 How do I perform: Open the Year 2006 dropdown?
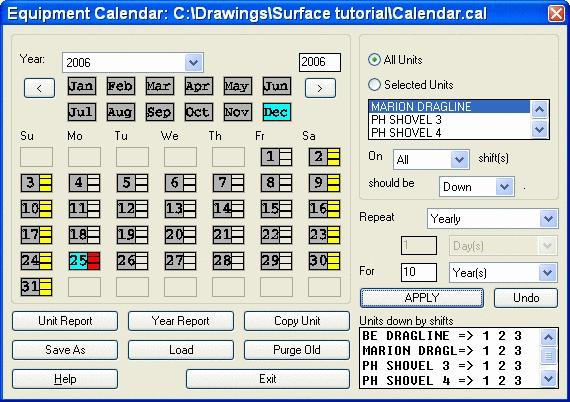click(x=133, y=63)
